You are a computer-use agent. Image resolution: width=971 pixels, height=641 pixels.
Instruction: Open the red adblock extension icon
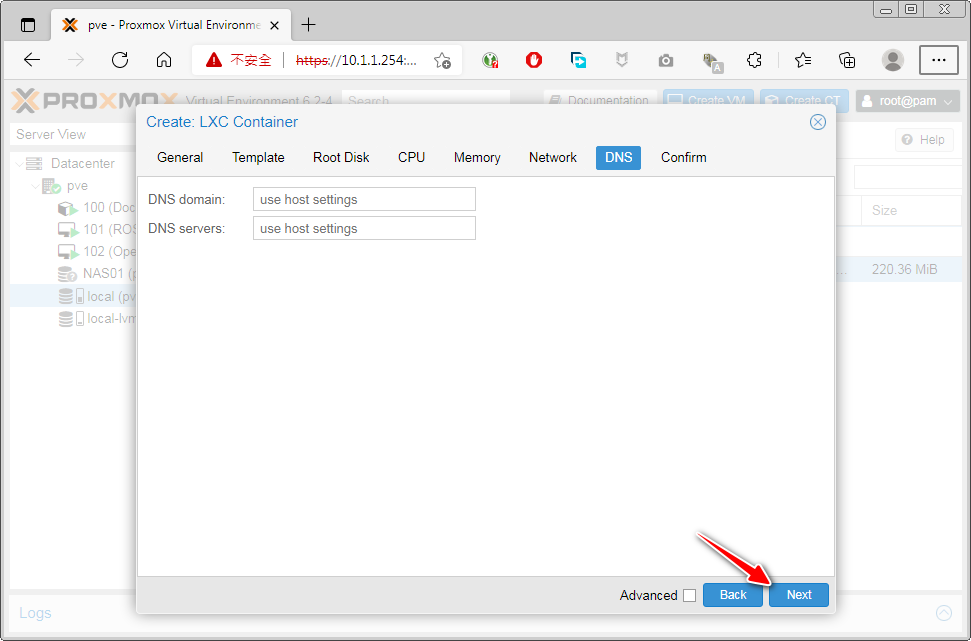(534, 60)
